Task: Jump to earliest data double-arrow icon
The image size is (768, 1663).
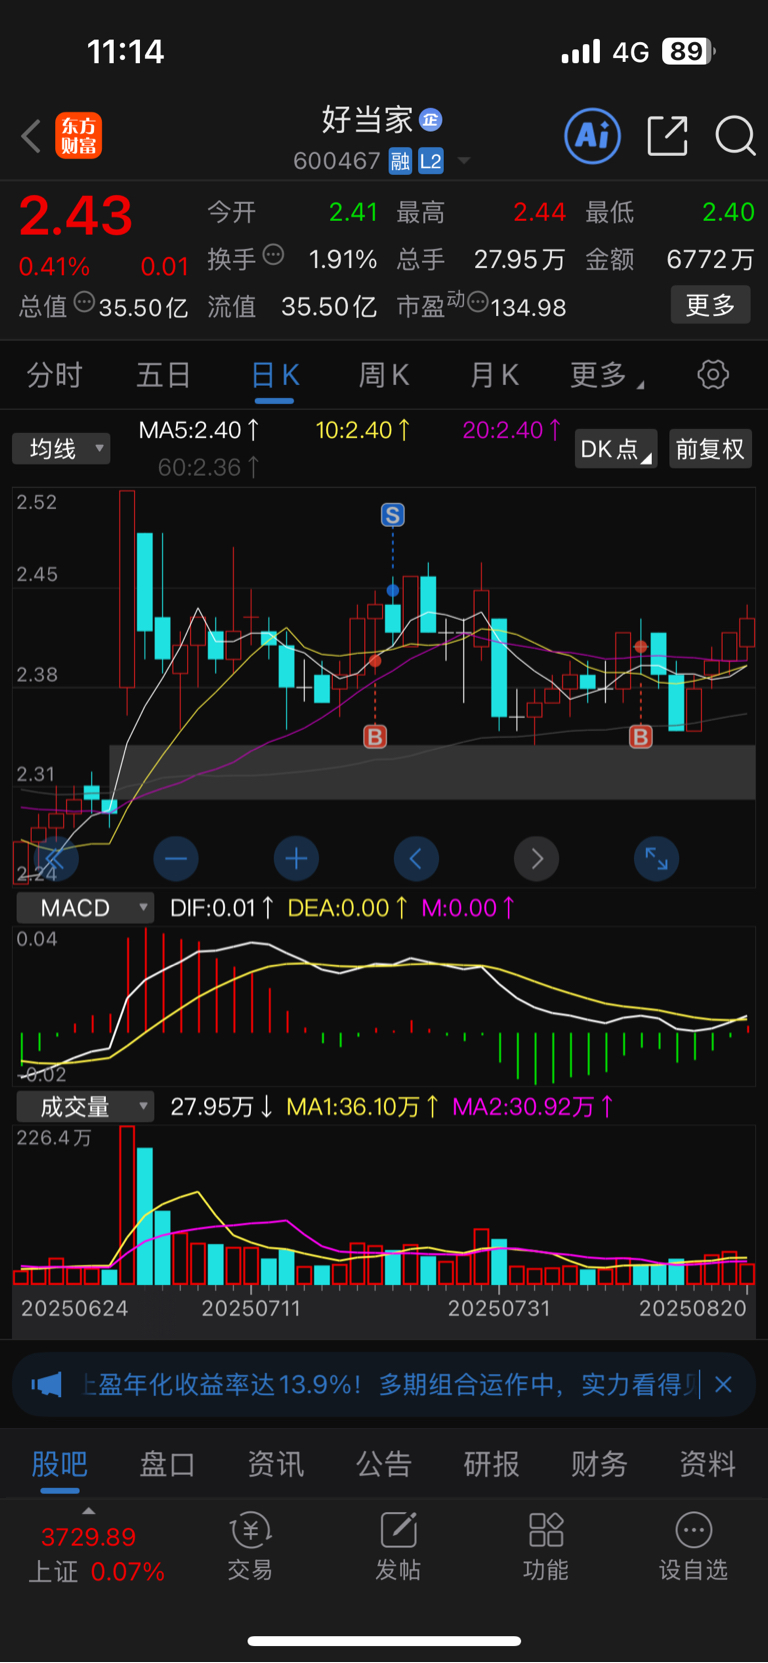Action: [x=55, y=858]
